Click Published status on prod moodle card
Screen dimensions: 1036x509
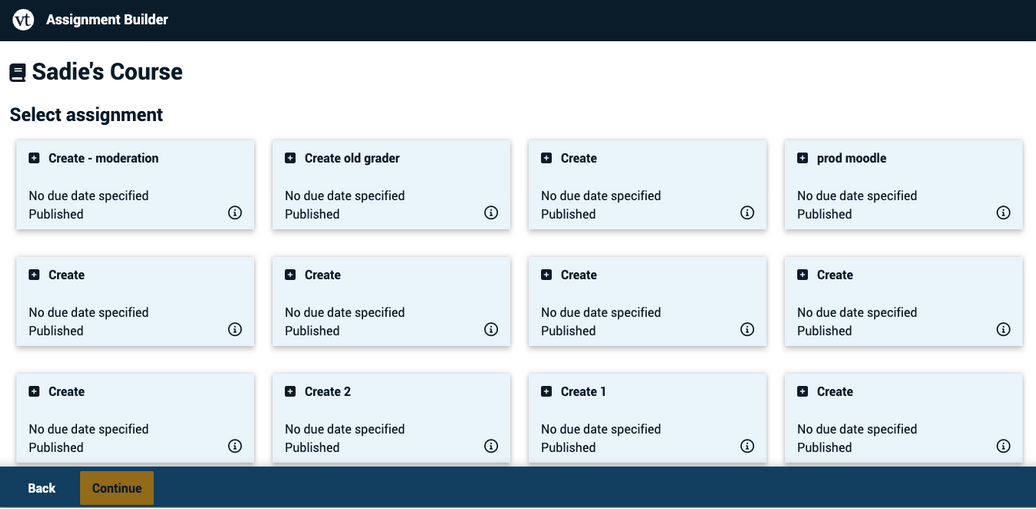pyautogui.click(x=825, y=214)
